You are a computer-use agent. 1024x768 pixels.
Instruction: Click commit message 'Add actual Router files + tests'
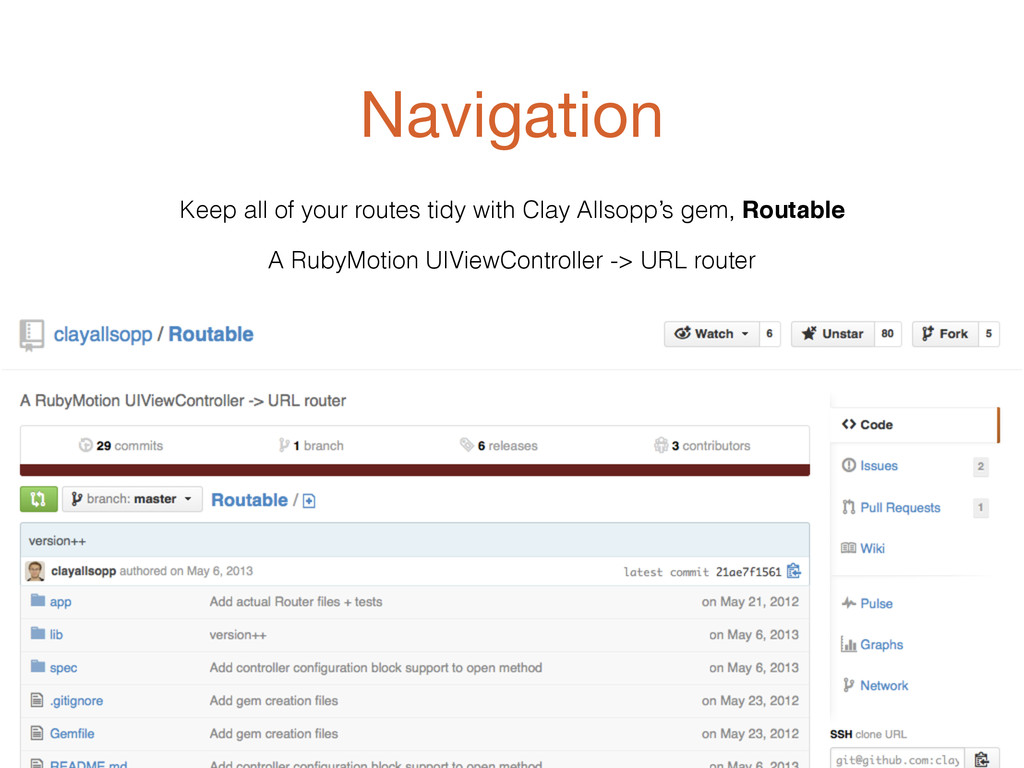tap(296, 601)
